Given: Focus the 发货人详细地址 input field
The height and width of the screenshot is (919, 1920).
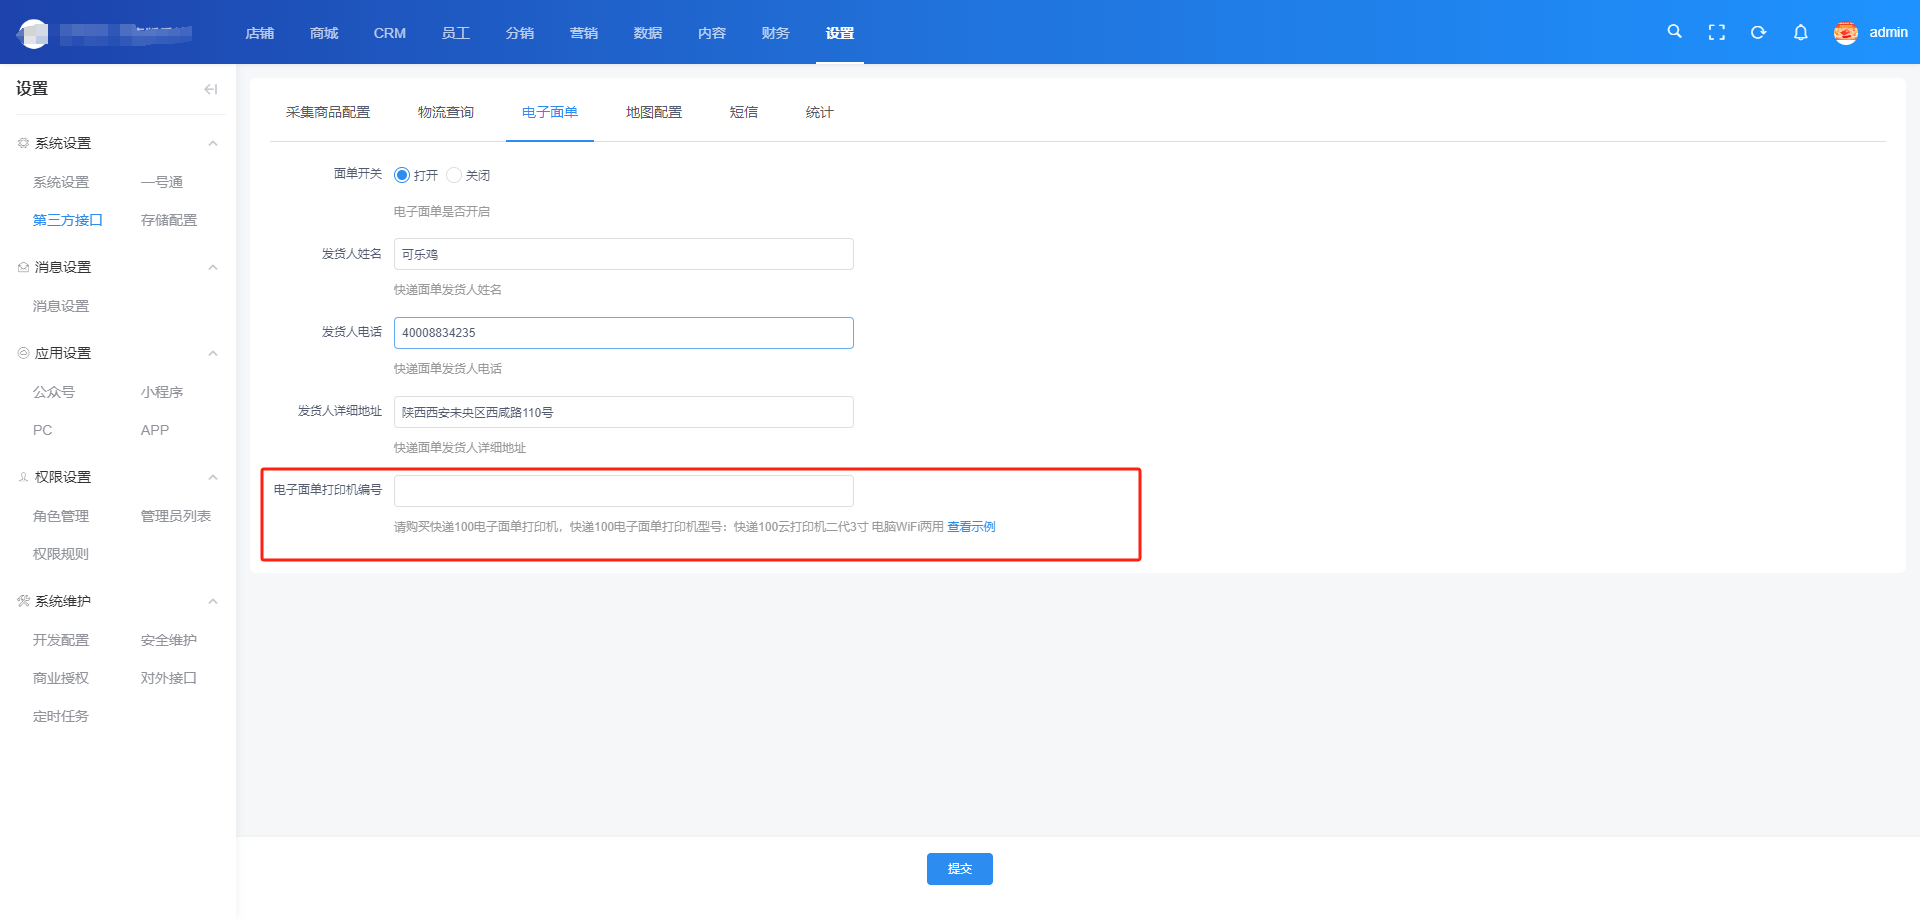Looking at the screenshot, I should [x=624, y=412].
